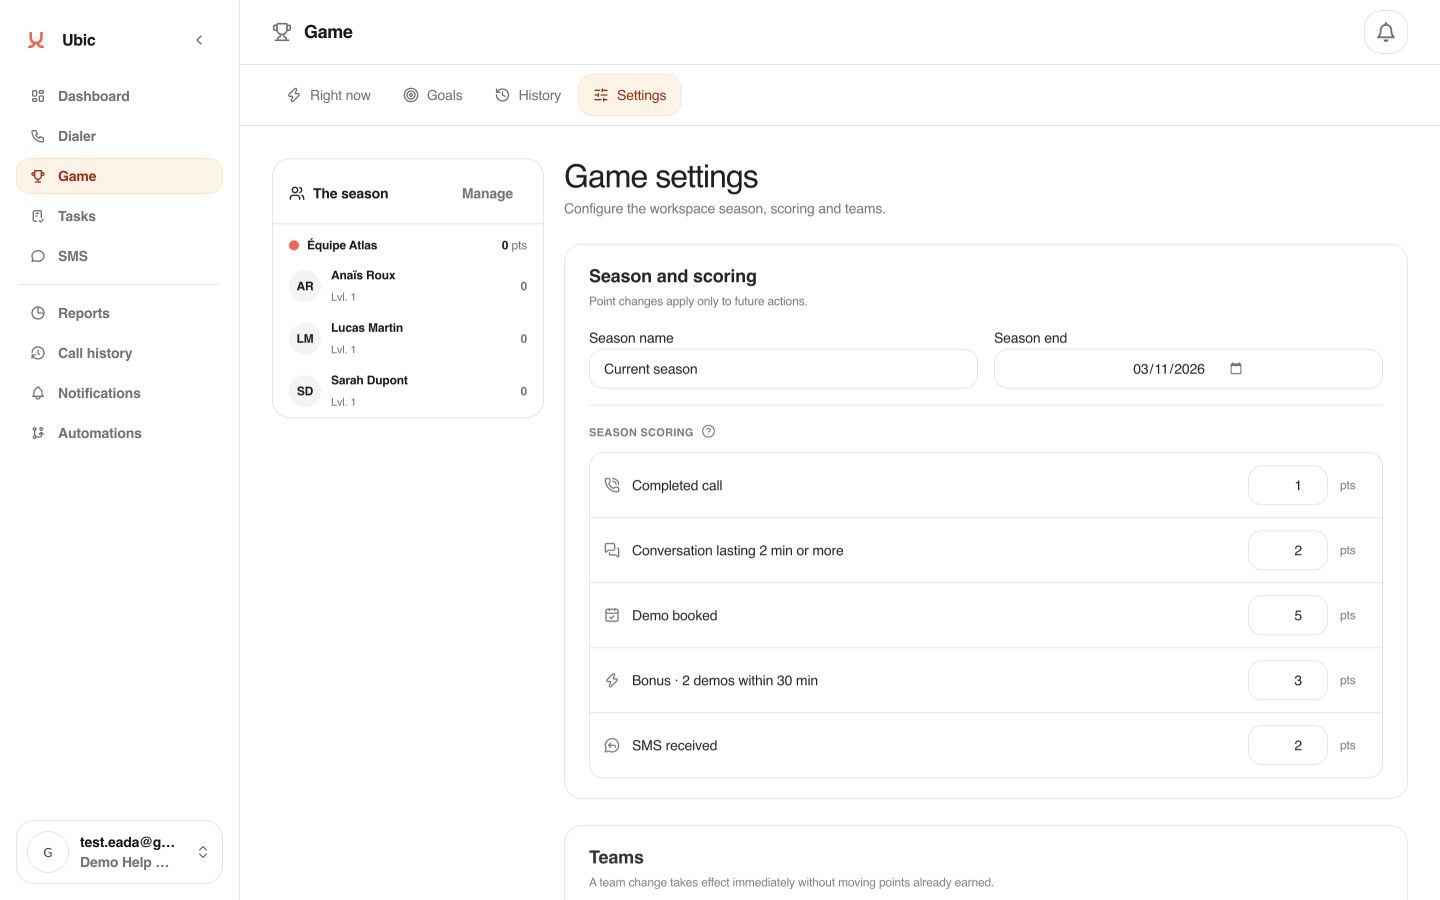Click the Season name input field
This screenshot has height=900, width=1440.
(783, 369)
